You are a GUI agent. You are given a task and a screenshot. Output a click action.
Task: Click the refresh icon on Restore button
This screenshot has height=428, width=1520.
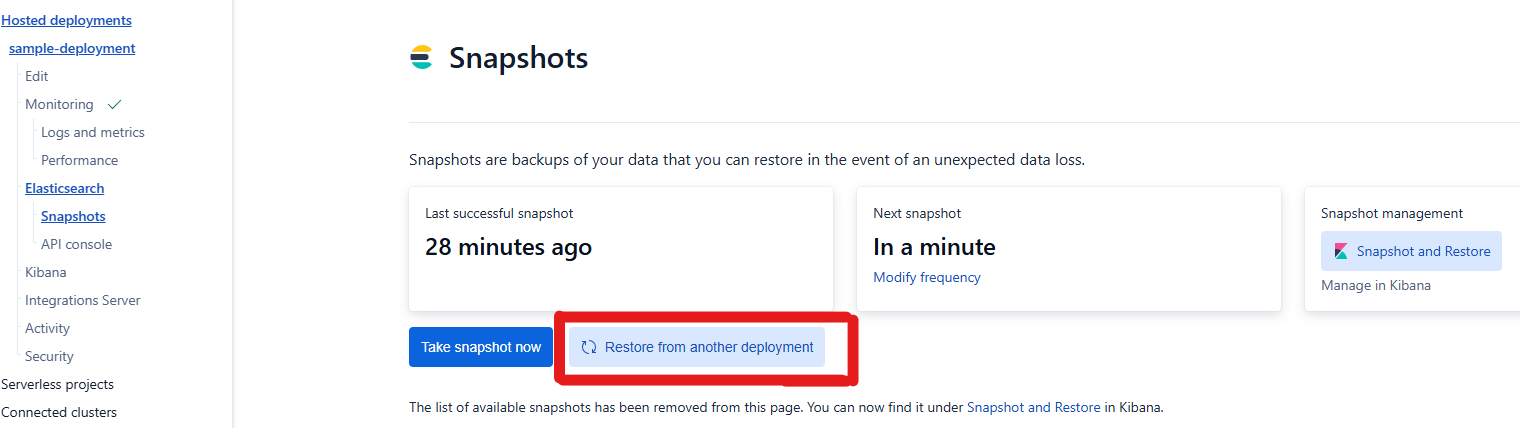click(589, 347)
